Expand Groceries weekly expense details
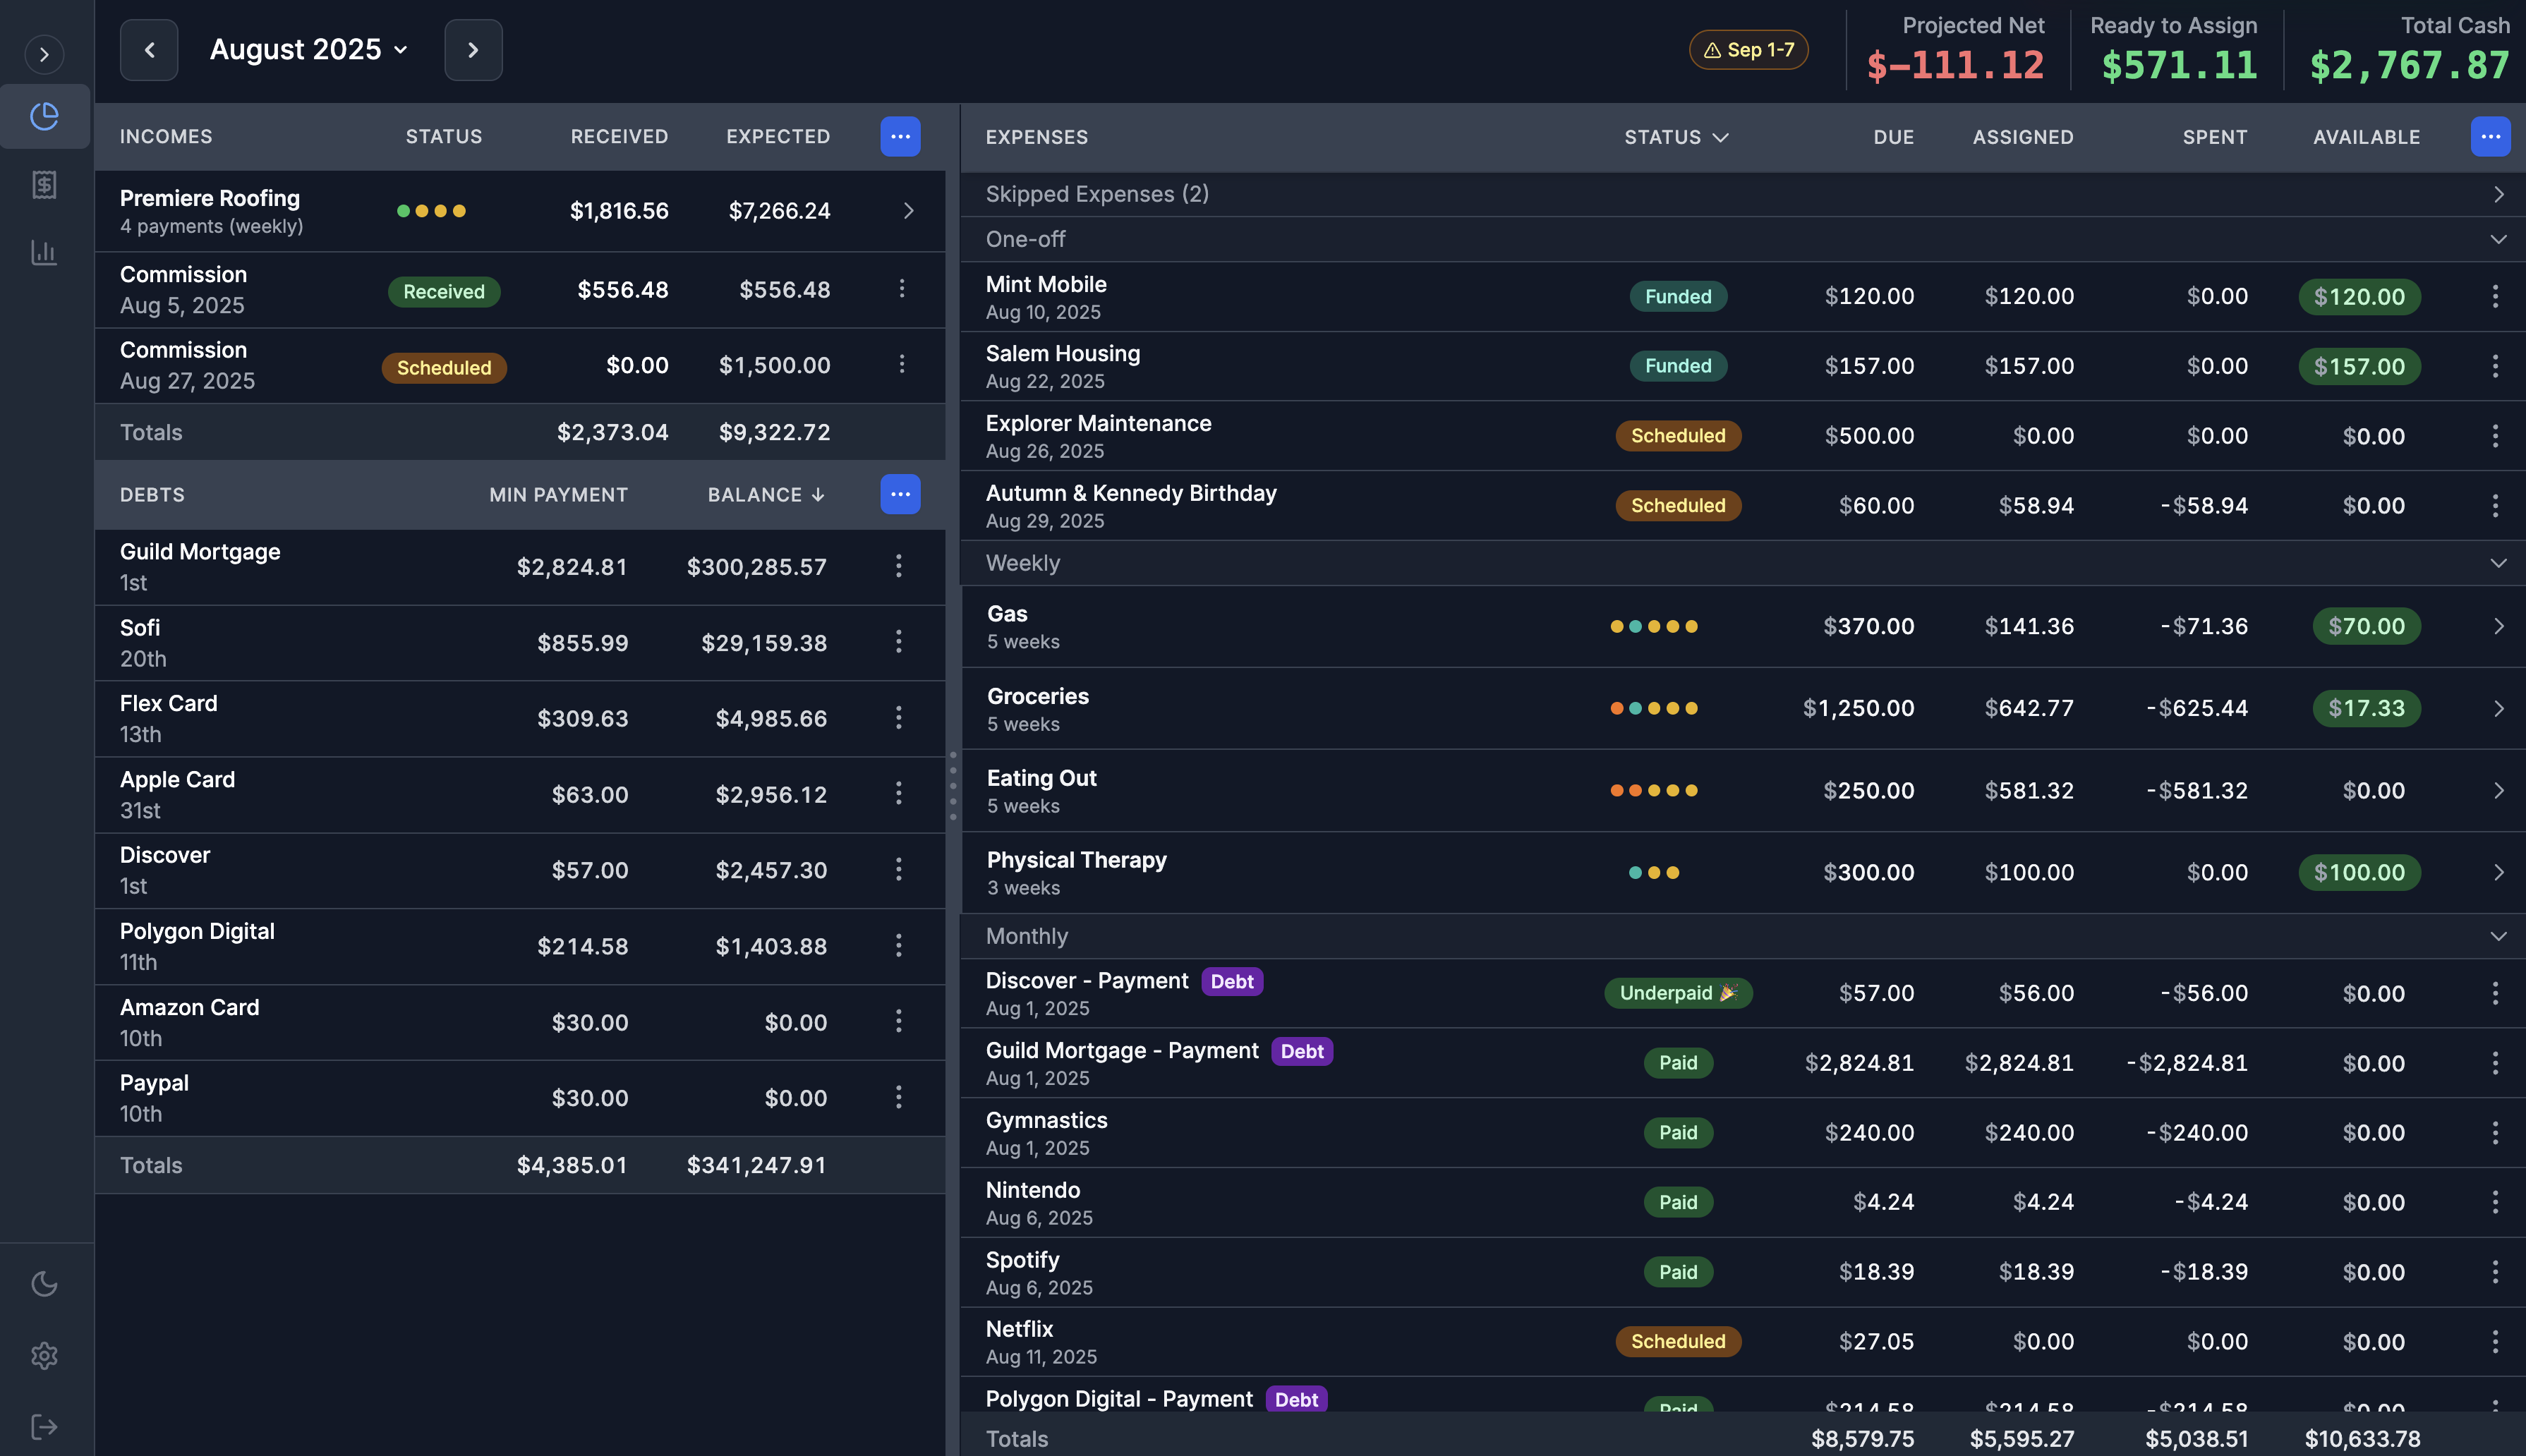2526x1456 pixels. (x=2498, y=708)
